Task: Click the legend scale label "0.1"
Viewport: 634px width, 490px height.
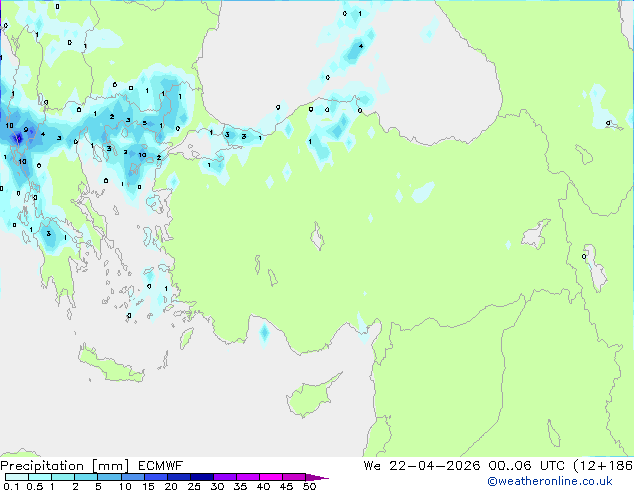Action: [x=11, y=486]
